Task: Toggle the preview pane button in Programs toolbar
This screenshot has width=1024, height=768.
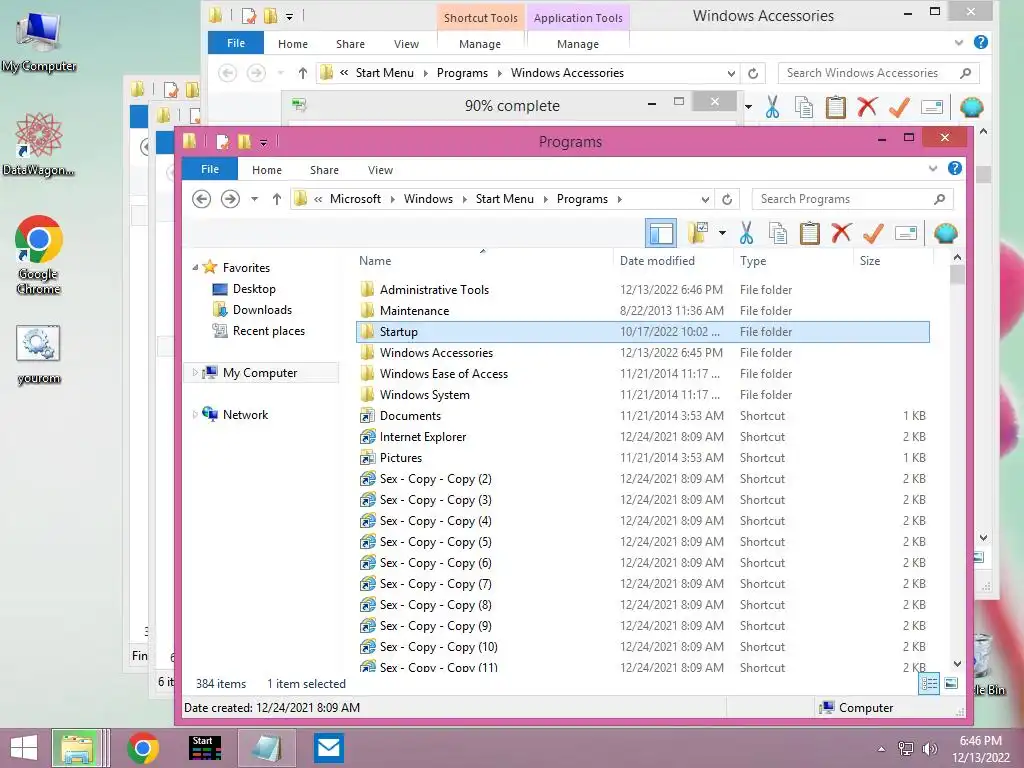Action: [661, 233]
